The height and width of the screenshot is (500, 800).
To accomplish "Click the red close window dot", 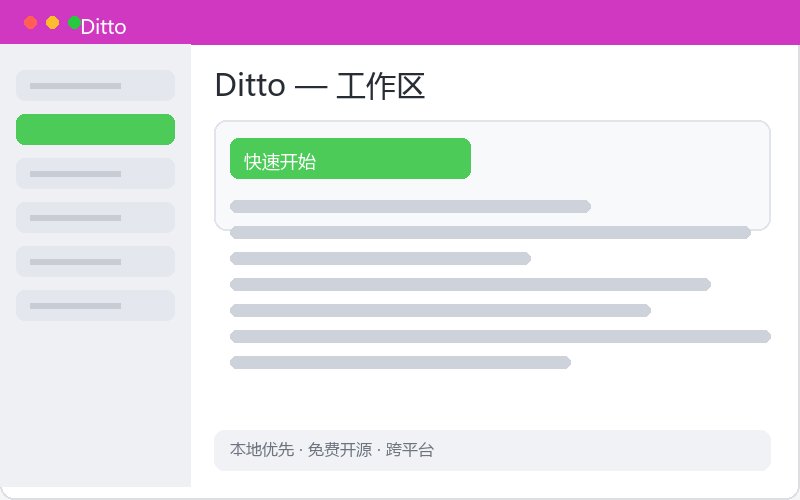I will (x=31, y=23).
